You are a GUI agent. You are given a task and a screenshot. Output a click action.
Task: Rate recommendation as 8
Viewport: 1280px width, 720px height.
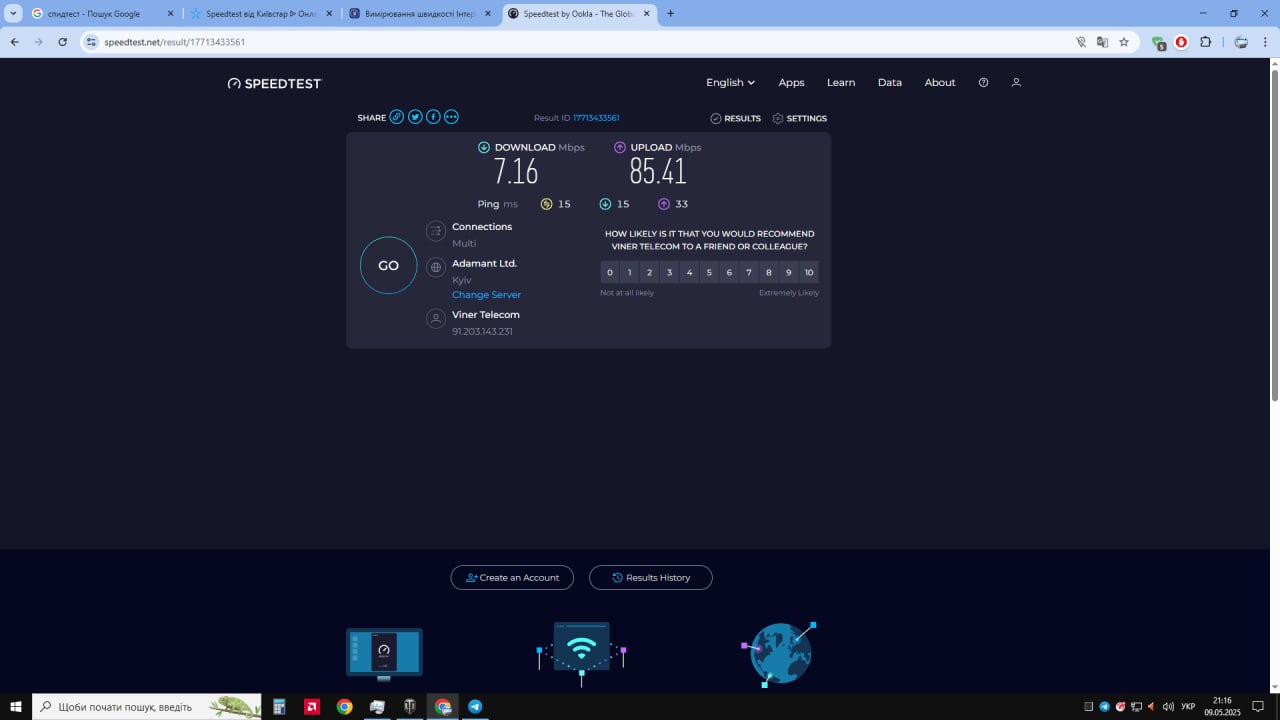(x=769, y=272)
